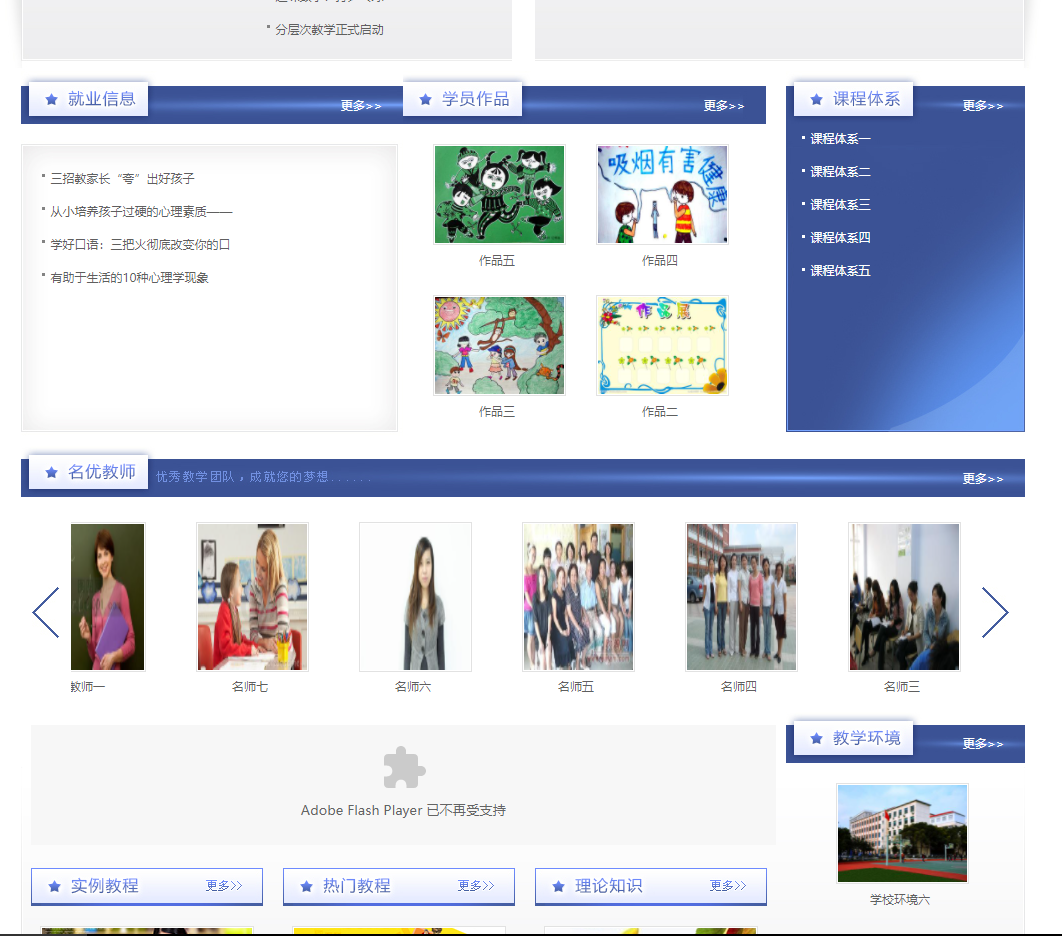Open 课程体系二 in course list

841,172
